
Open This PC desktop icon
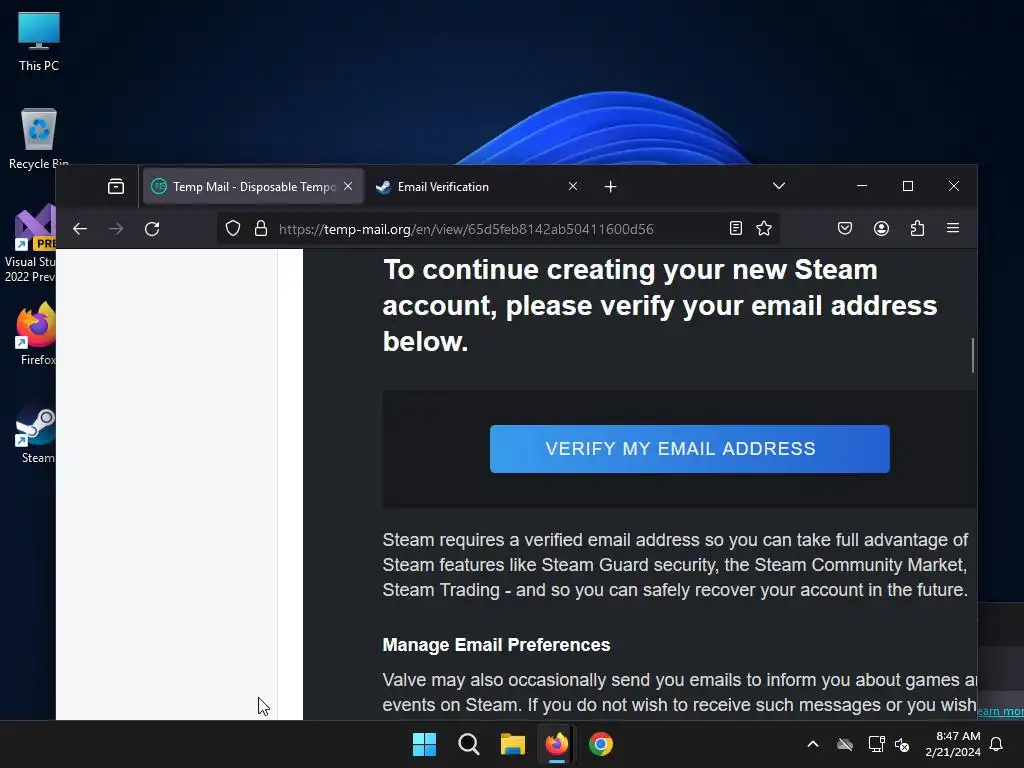[x=39, y=41]
